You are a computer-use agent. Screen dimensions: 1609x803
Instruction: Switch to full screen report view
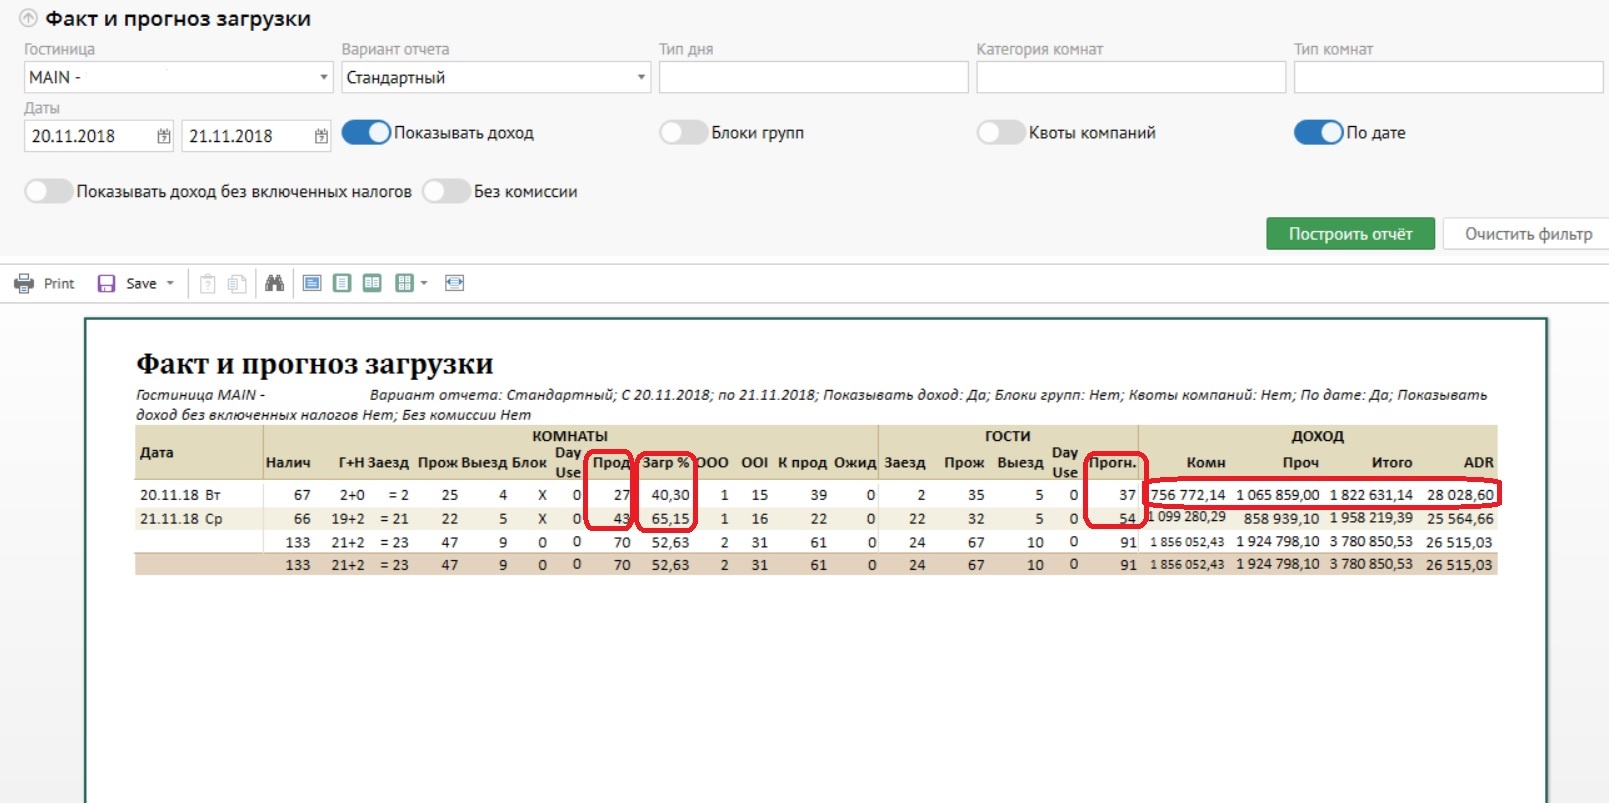[312, 284]
